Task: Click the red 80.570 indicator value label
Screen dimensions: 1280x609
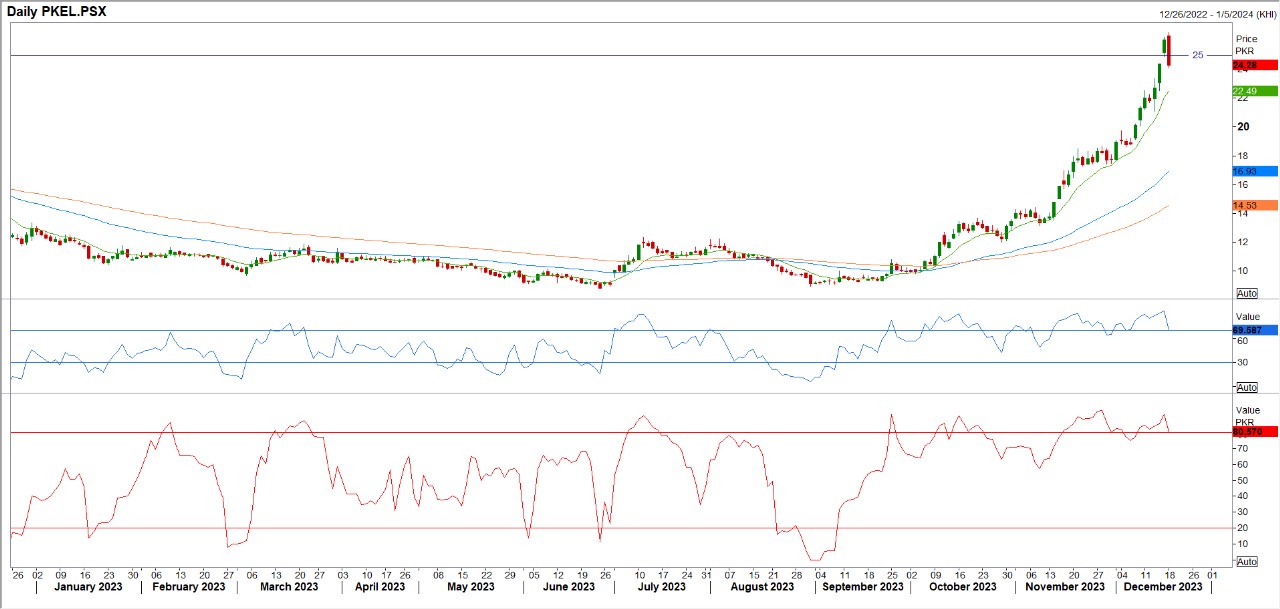Action: pyautogui.click(x=1254, y=432)
